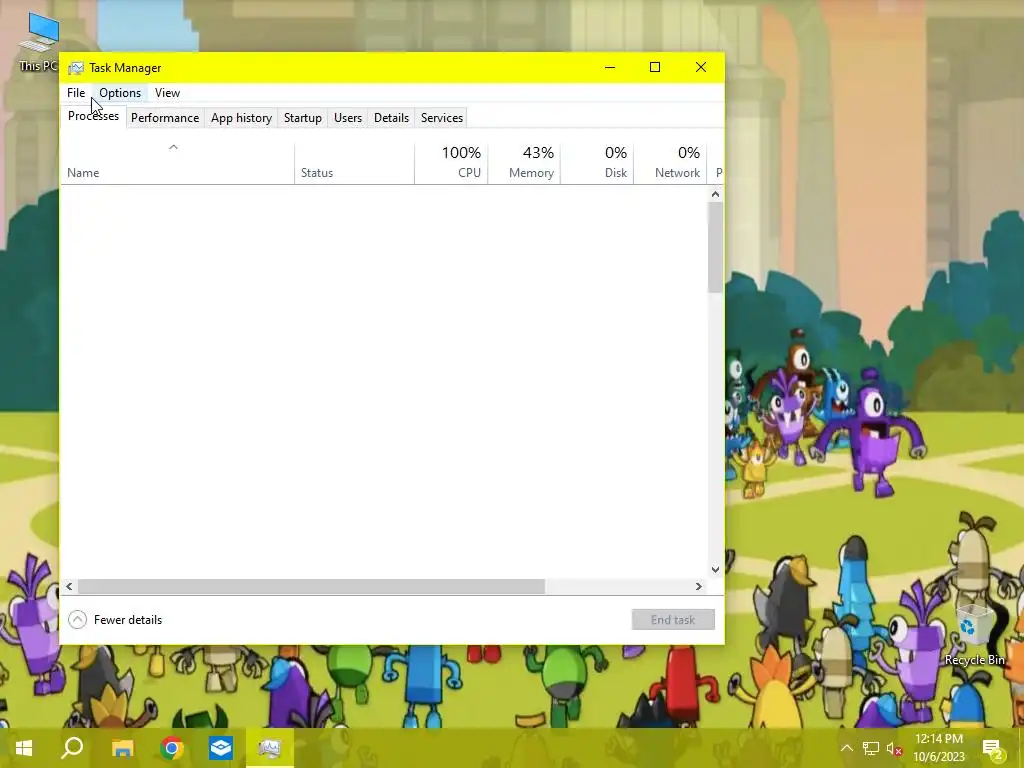Click the vertical scrollbar down arrow
Image resolution: width=1024 pixels, height=768 pixels.
[716, 569]
